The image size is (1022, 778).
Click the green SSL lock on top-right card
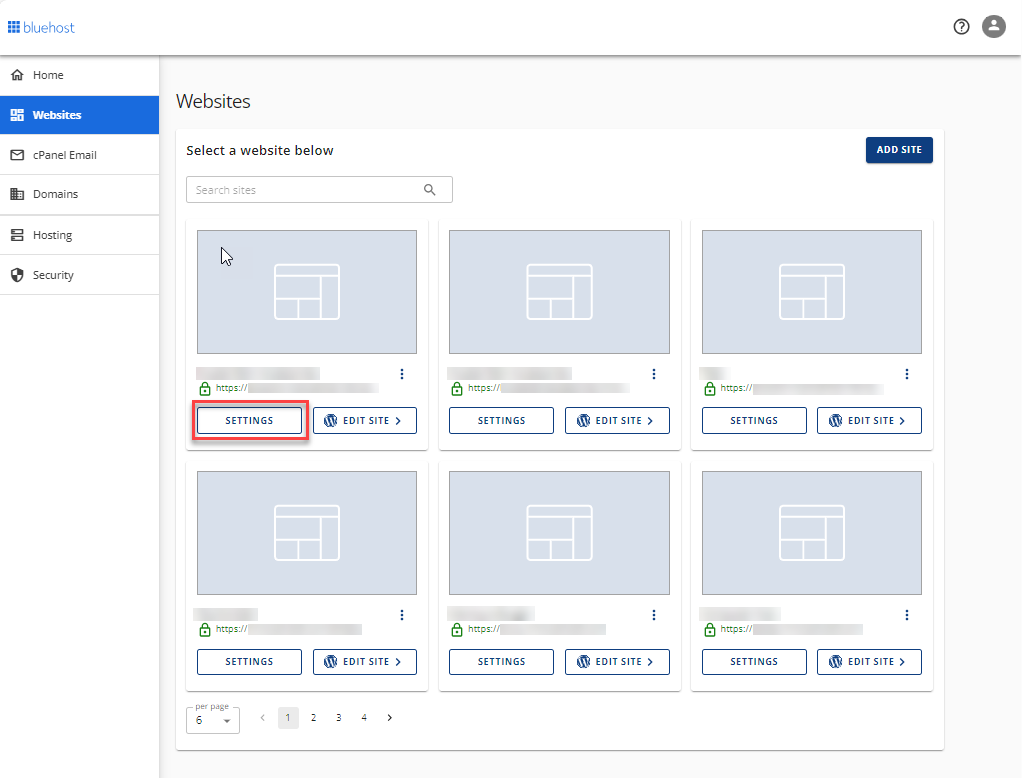710,389
